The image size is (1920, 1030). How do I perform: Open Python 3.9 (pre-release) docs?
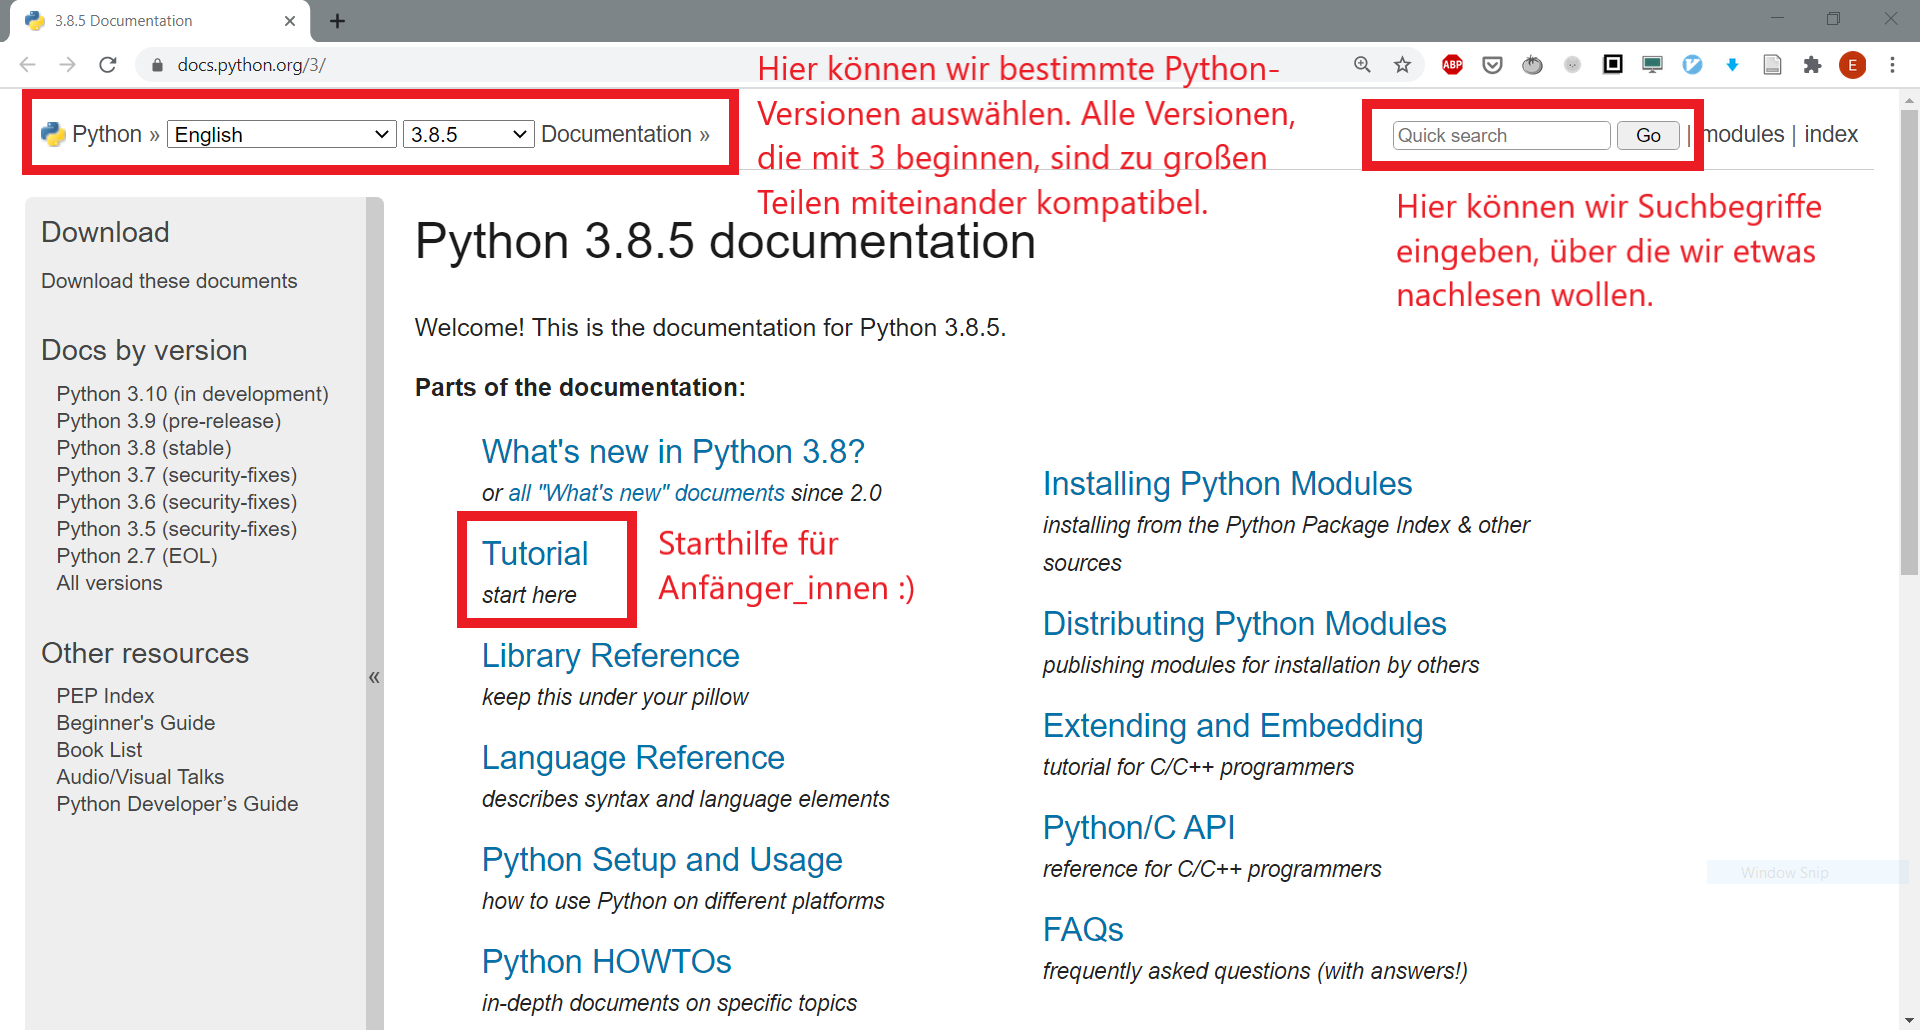click(x=168, y=421)
